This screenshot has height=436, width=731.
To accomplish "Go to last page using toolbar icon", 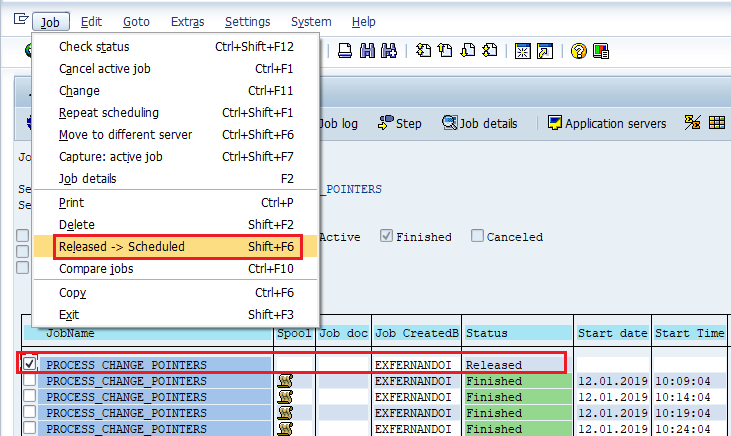I will pos(490,50).
